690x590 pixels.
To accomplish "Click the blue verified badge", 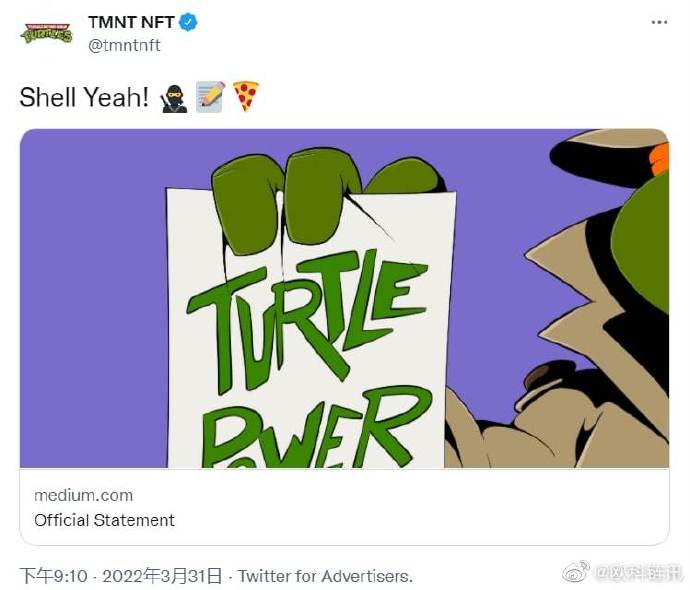I will (x=188, y=22).
